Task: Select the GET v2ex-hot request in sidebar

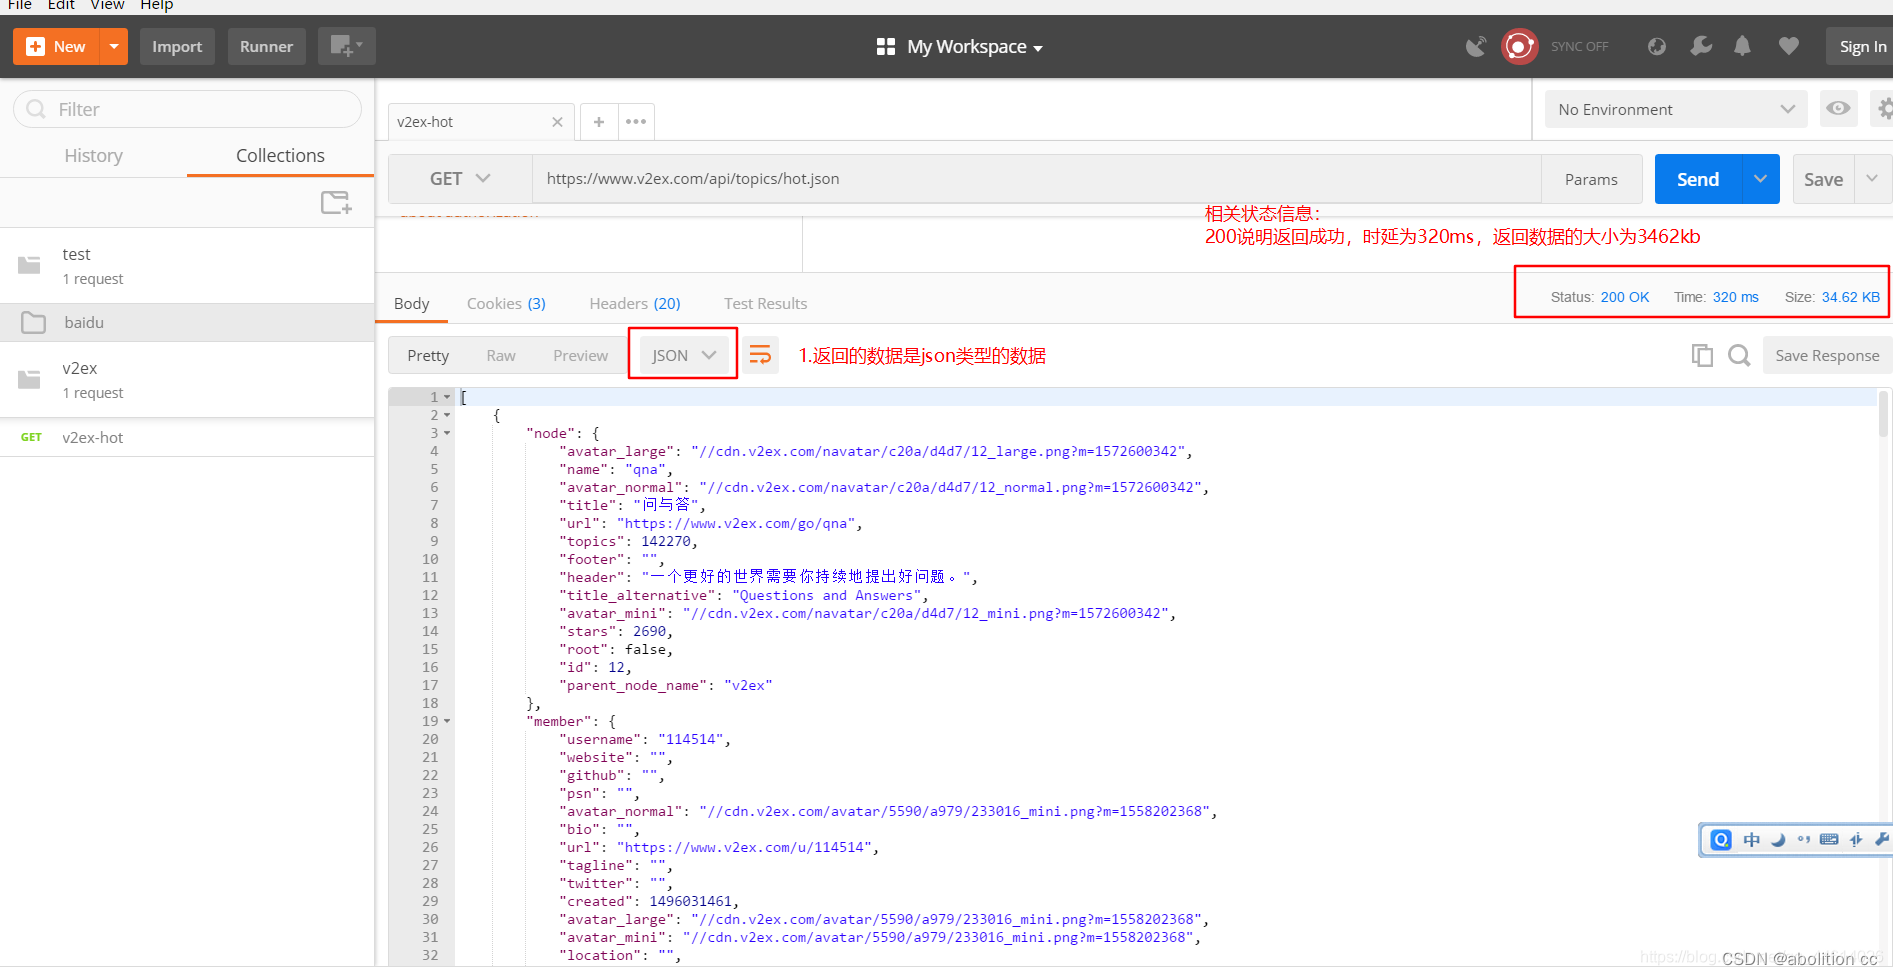Action: 187,437
